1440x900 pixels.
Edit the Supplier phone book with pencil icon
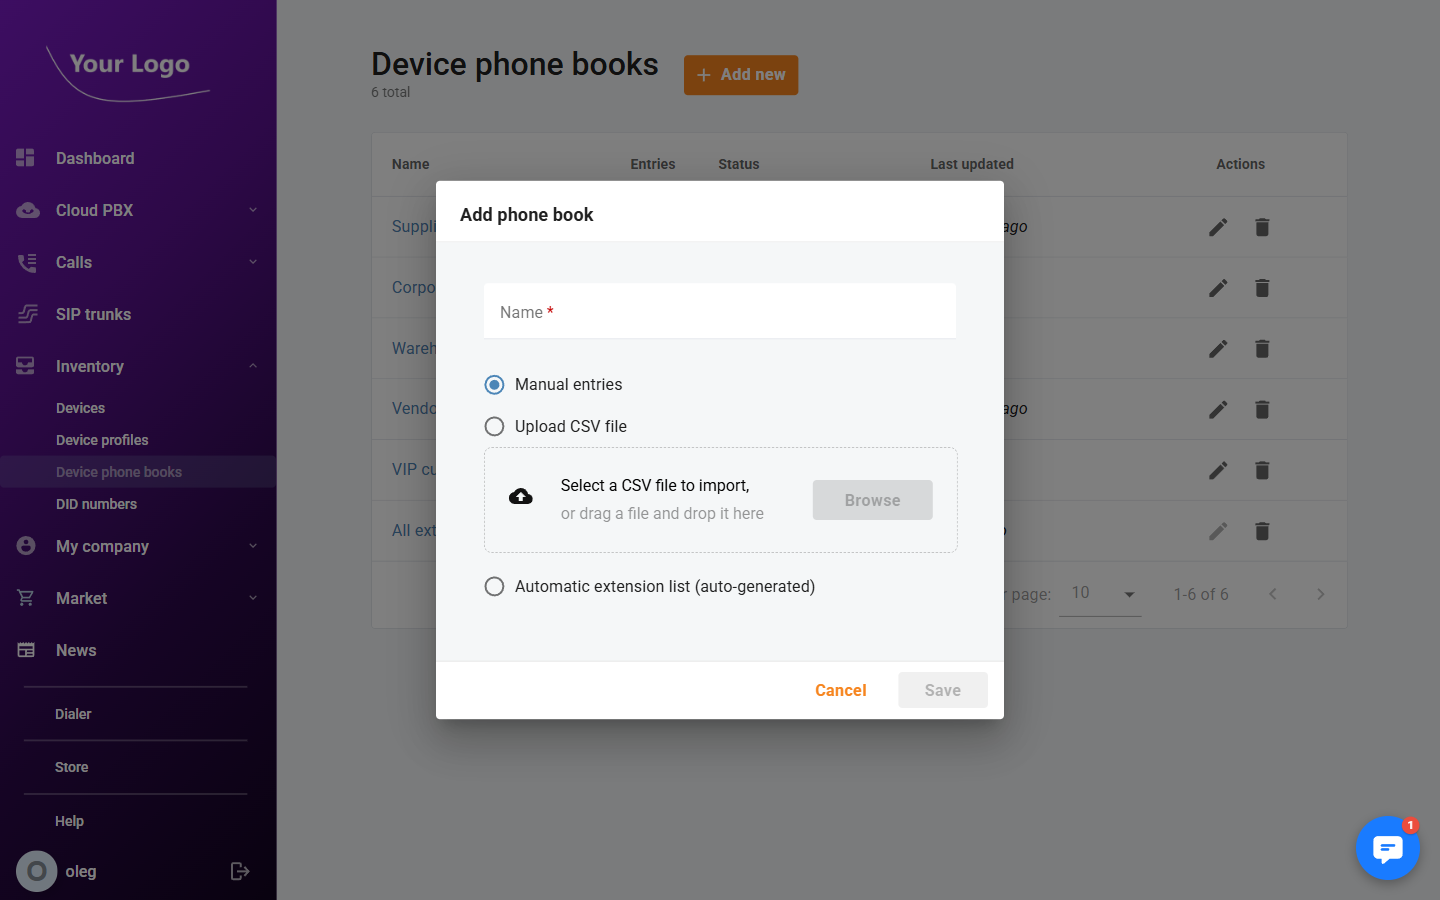(x=1218, y=227)
